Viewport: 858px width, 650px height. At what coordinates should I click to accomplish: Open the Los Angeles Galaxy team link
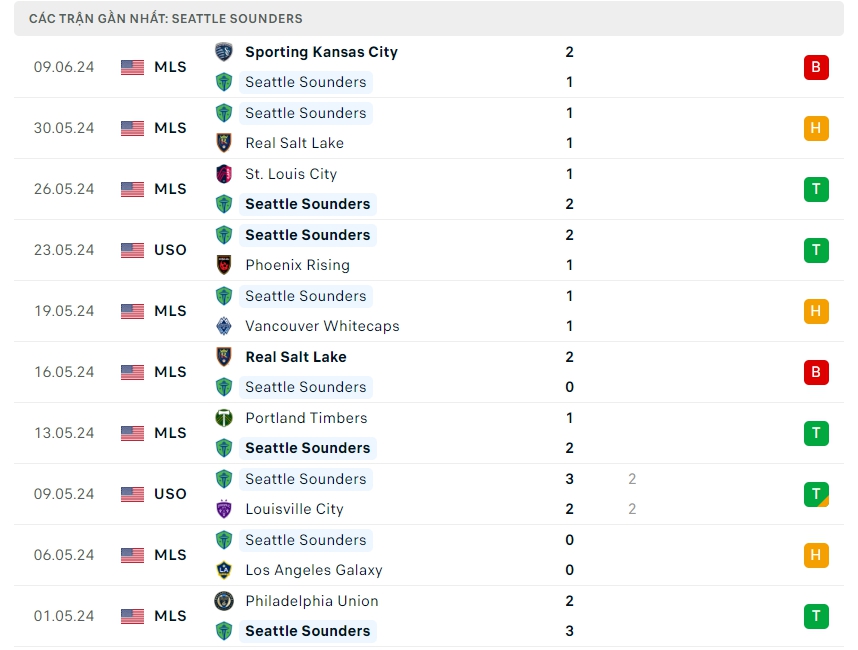313,570
